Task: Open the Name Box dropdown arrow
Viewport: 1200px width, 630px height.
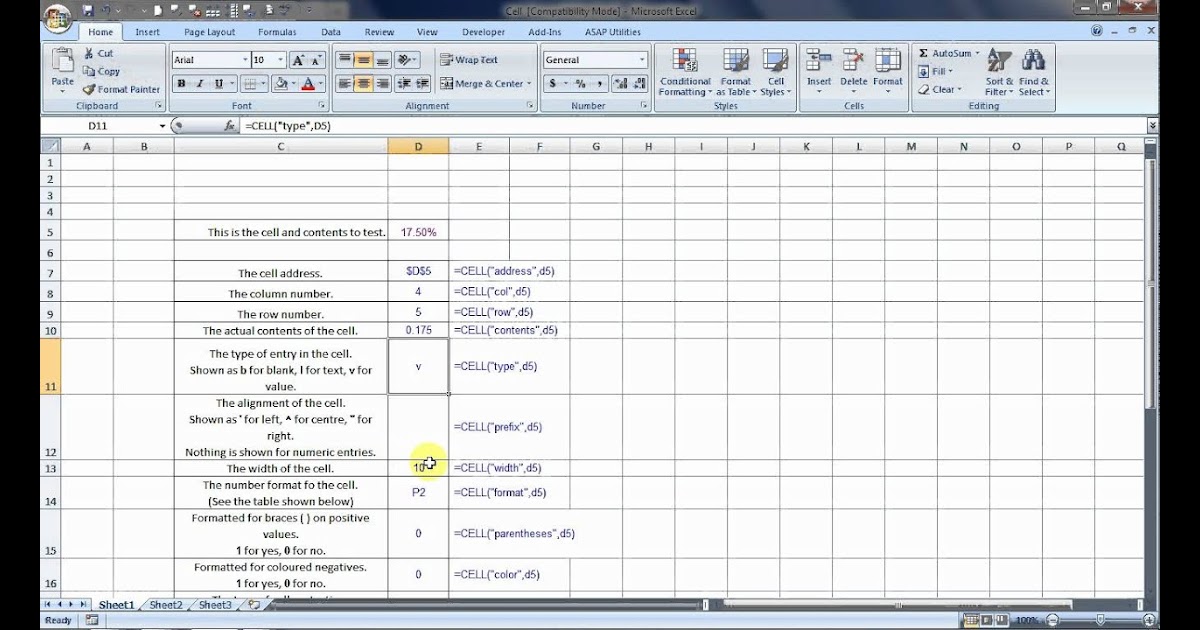Action: click(162, 126)
